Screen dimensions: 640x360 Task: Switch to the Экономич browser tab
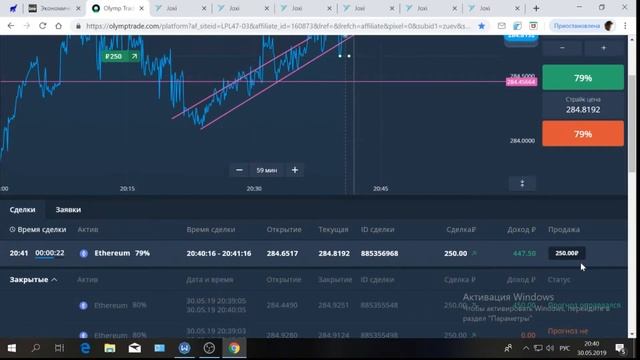tap(54, 8)
